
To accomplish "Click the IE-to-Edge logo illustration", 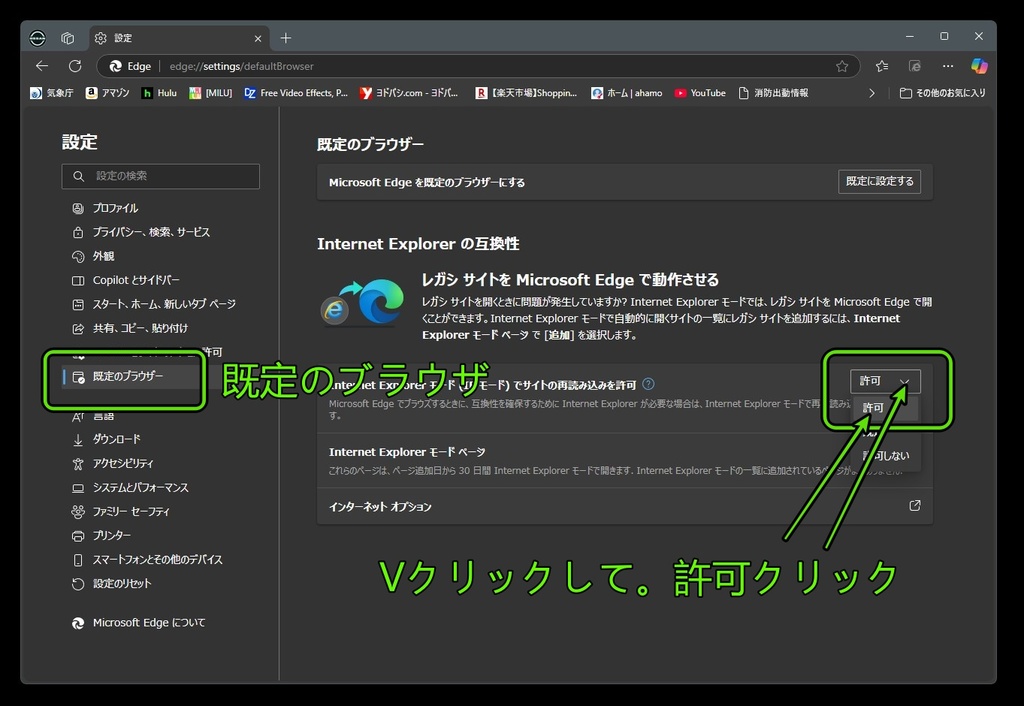I will click(362, 301).
